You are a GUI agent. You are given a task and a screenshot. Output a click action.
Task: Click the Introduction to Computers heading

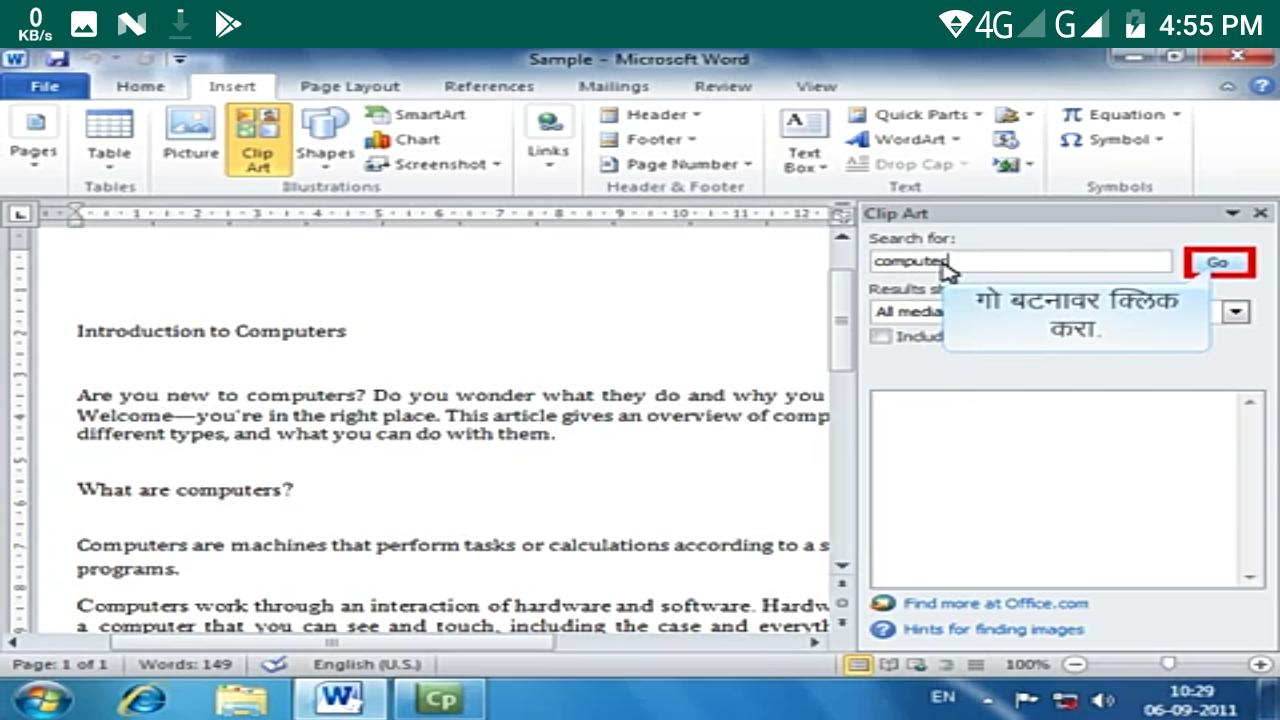click(211, 331)
